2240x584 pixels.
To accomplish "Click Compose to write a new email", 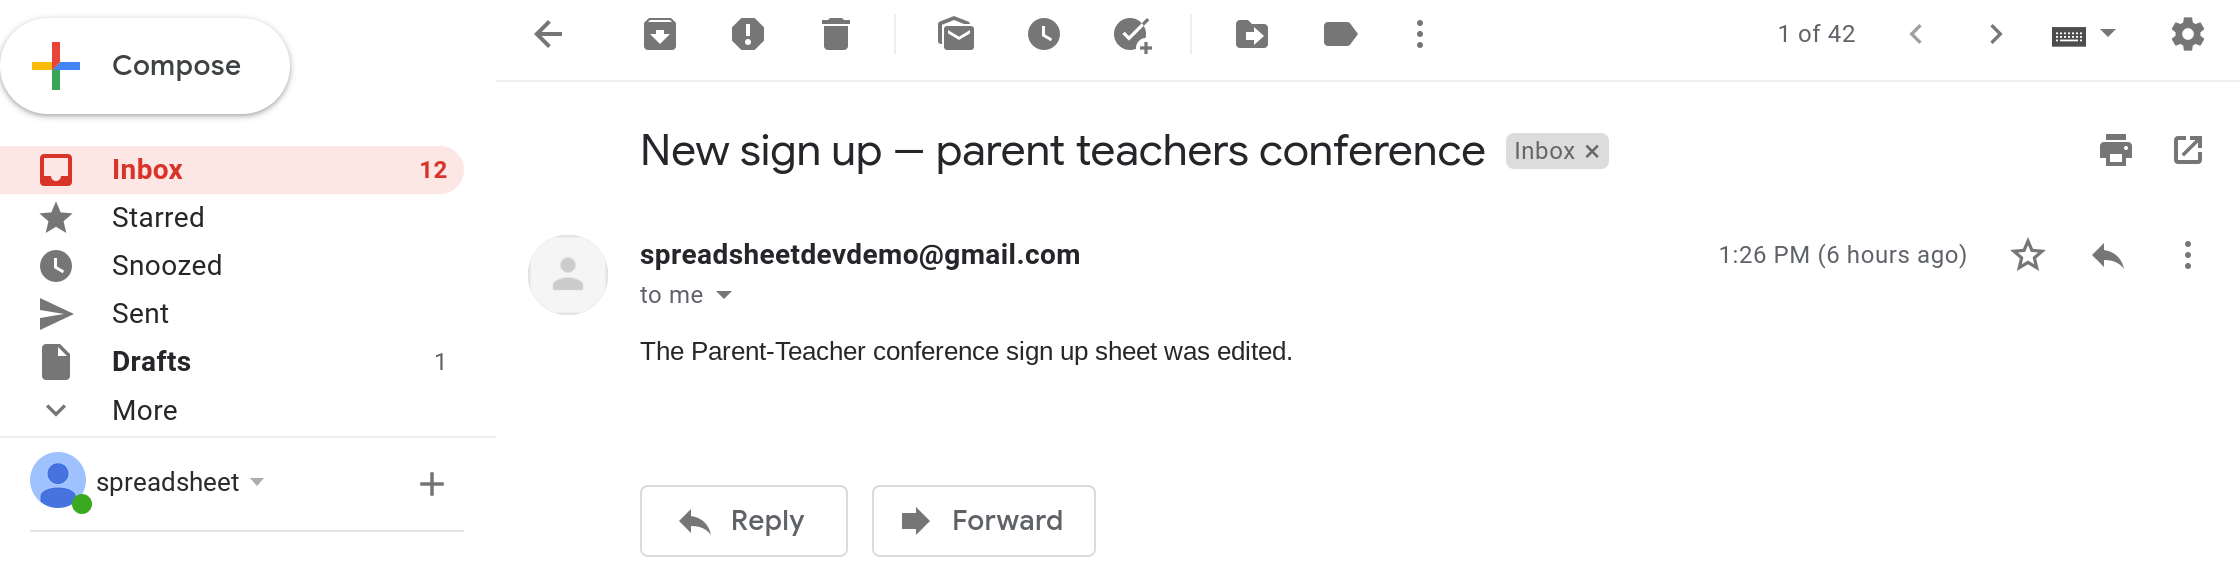I will pos(146,66).
